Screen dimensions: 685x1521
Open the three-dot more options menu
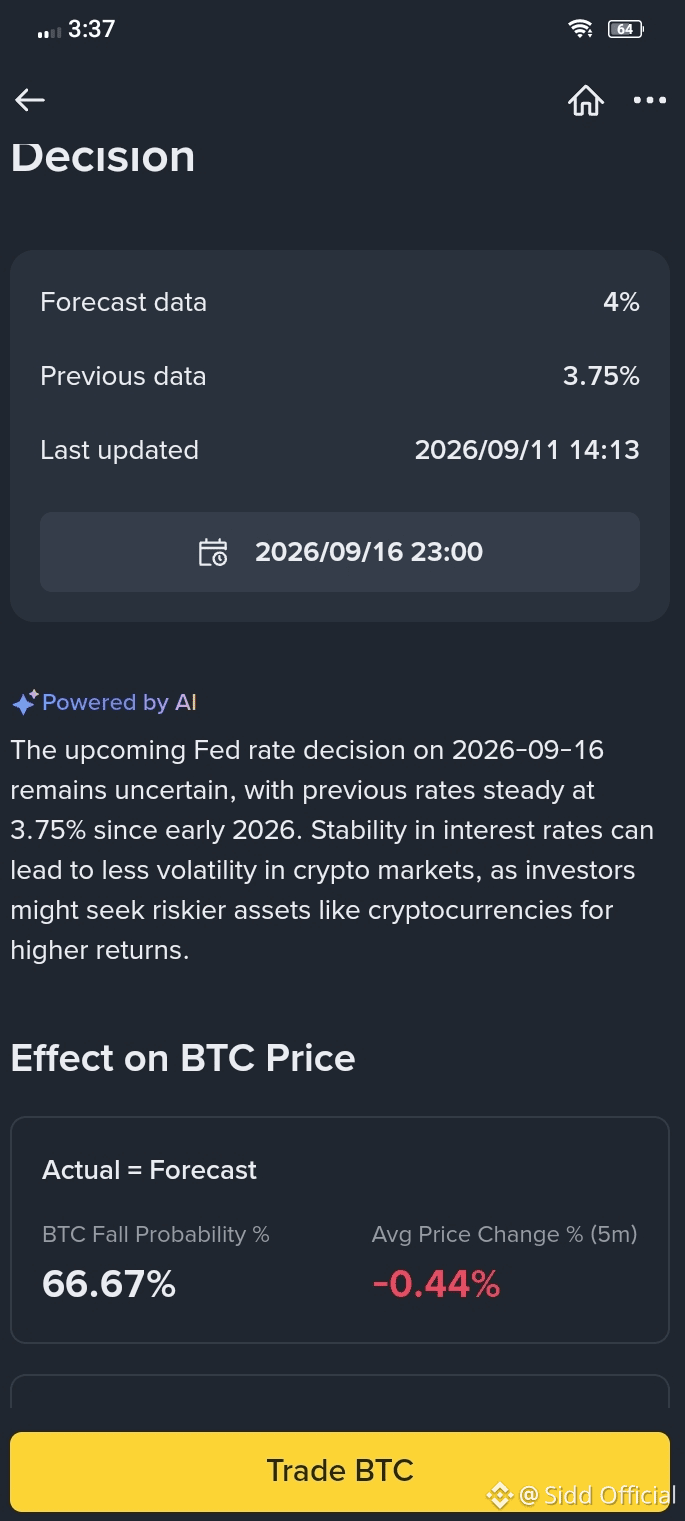(650, 99)
